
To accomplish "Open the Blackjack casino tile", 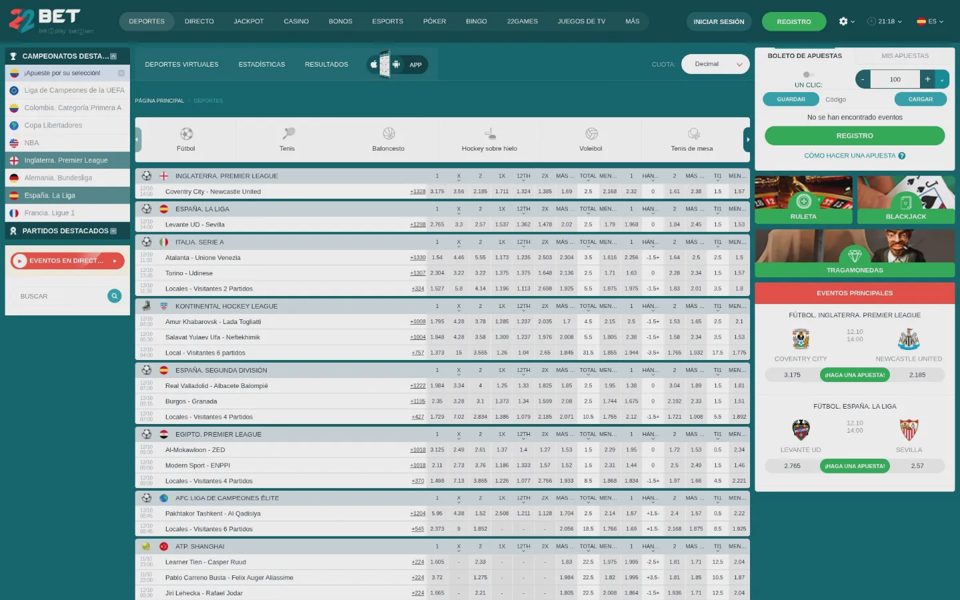I will (906, 200).
